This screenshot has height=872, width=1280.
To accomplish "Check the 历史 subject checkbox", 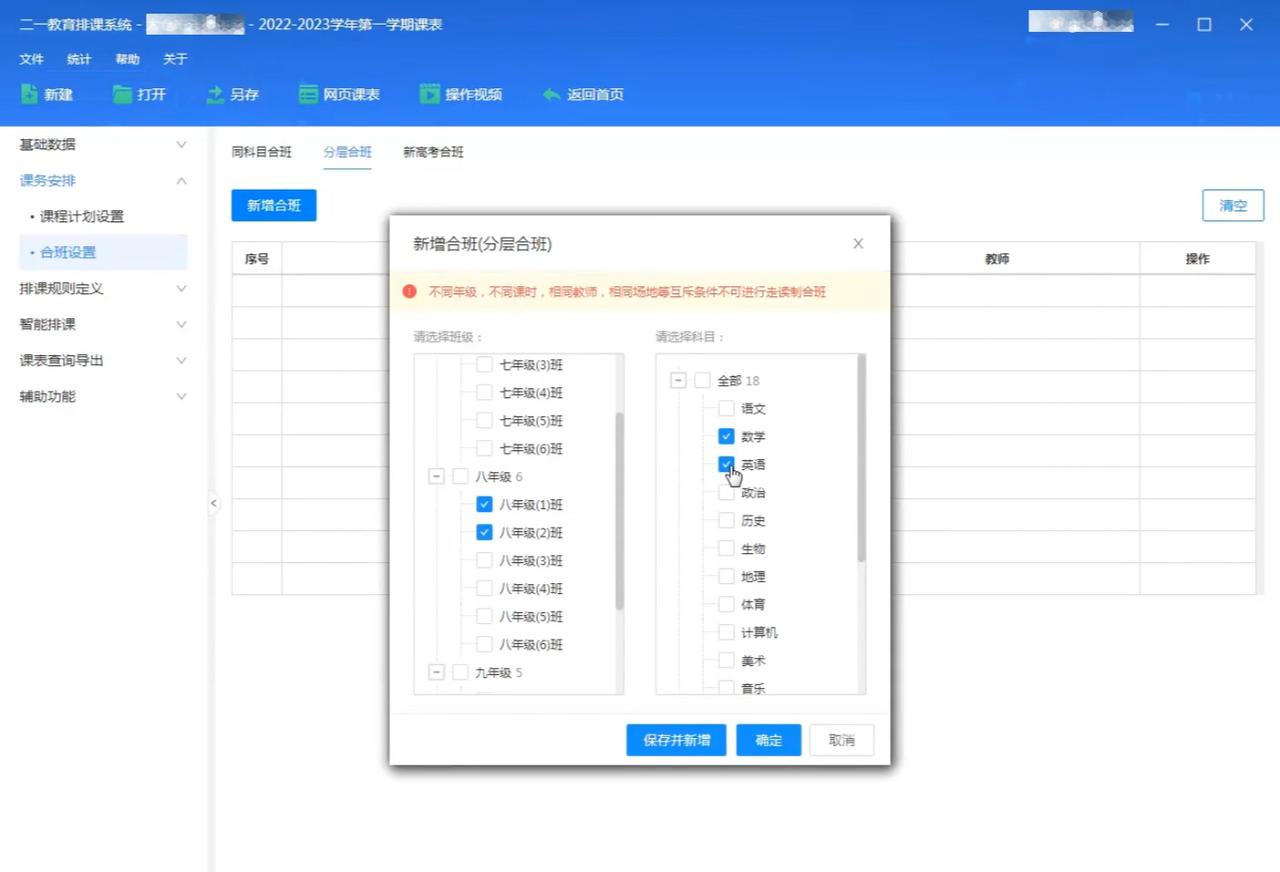I will pyautogui.click(x=726, y=521).
